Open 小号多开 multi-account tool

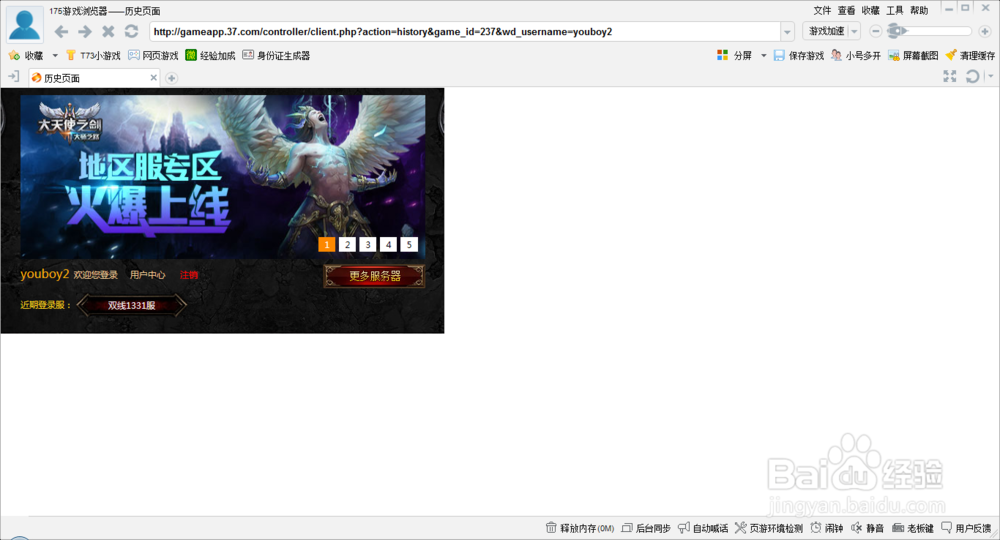[855, 55]
